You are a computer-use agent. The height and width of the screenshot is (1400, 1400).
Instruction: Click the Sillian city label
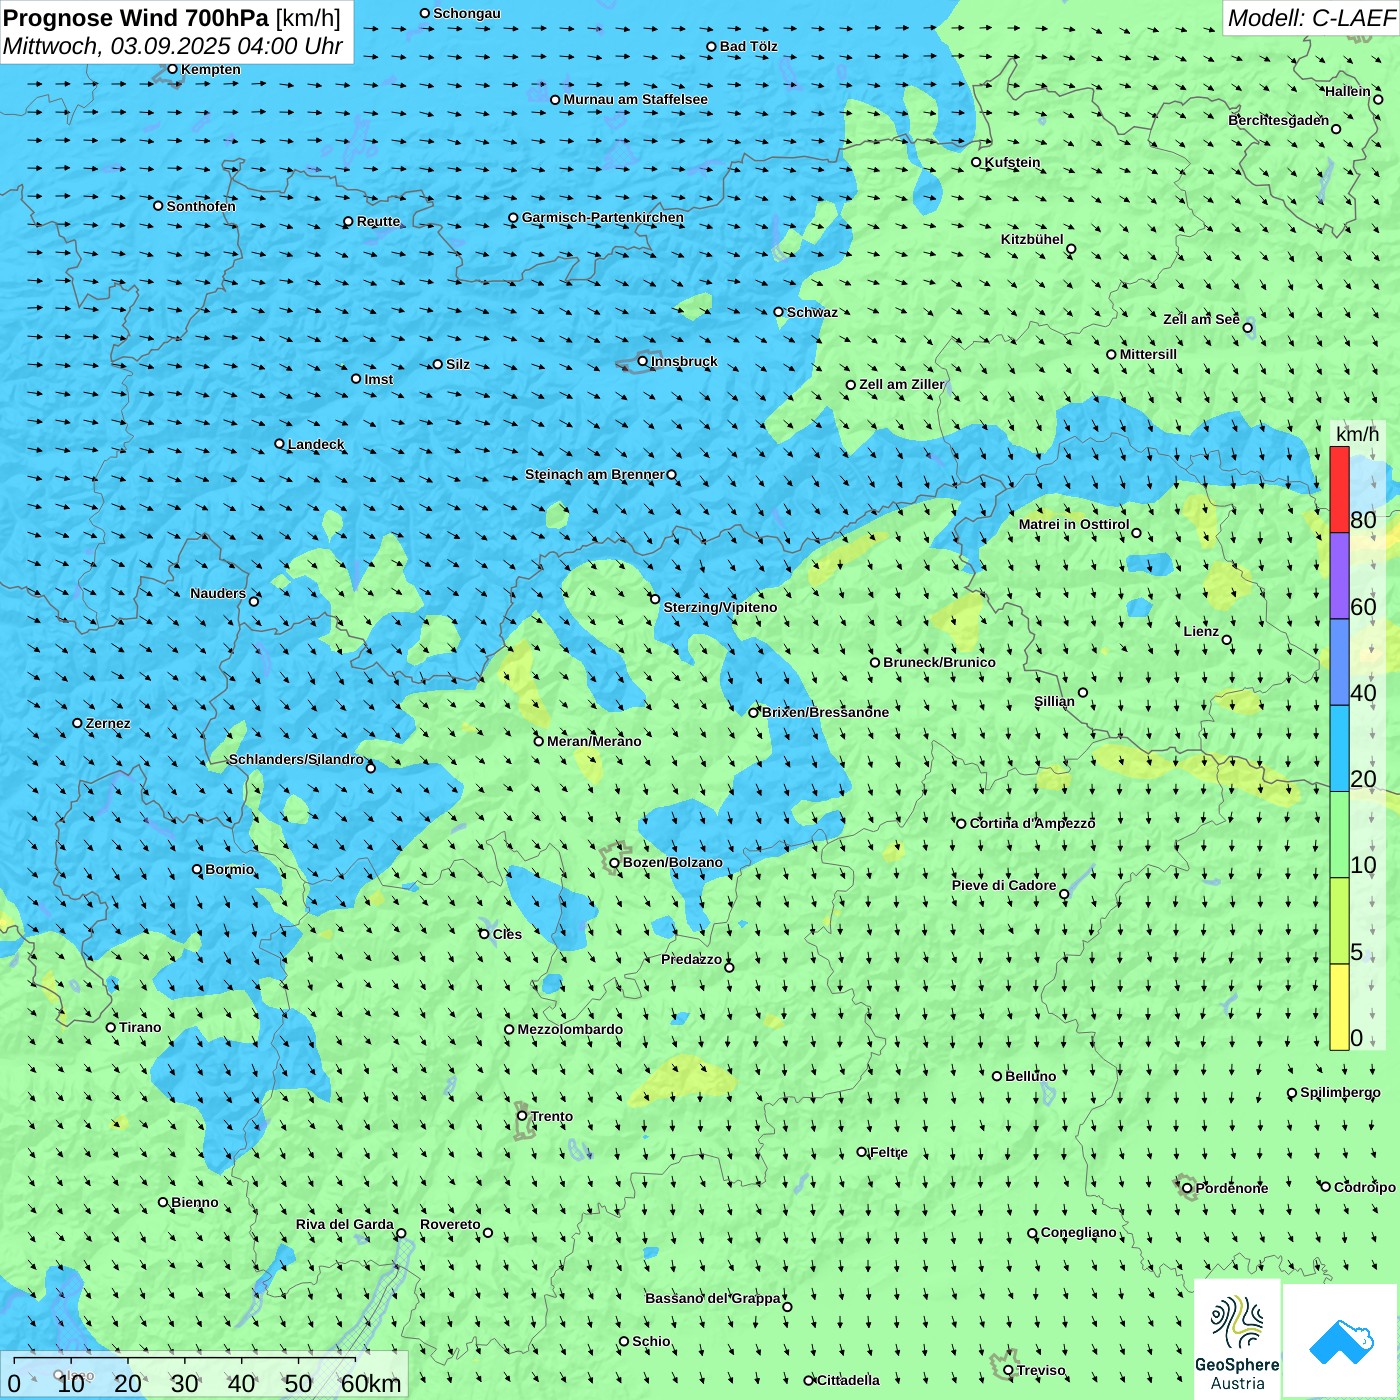(1054, 701)
